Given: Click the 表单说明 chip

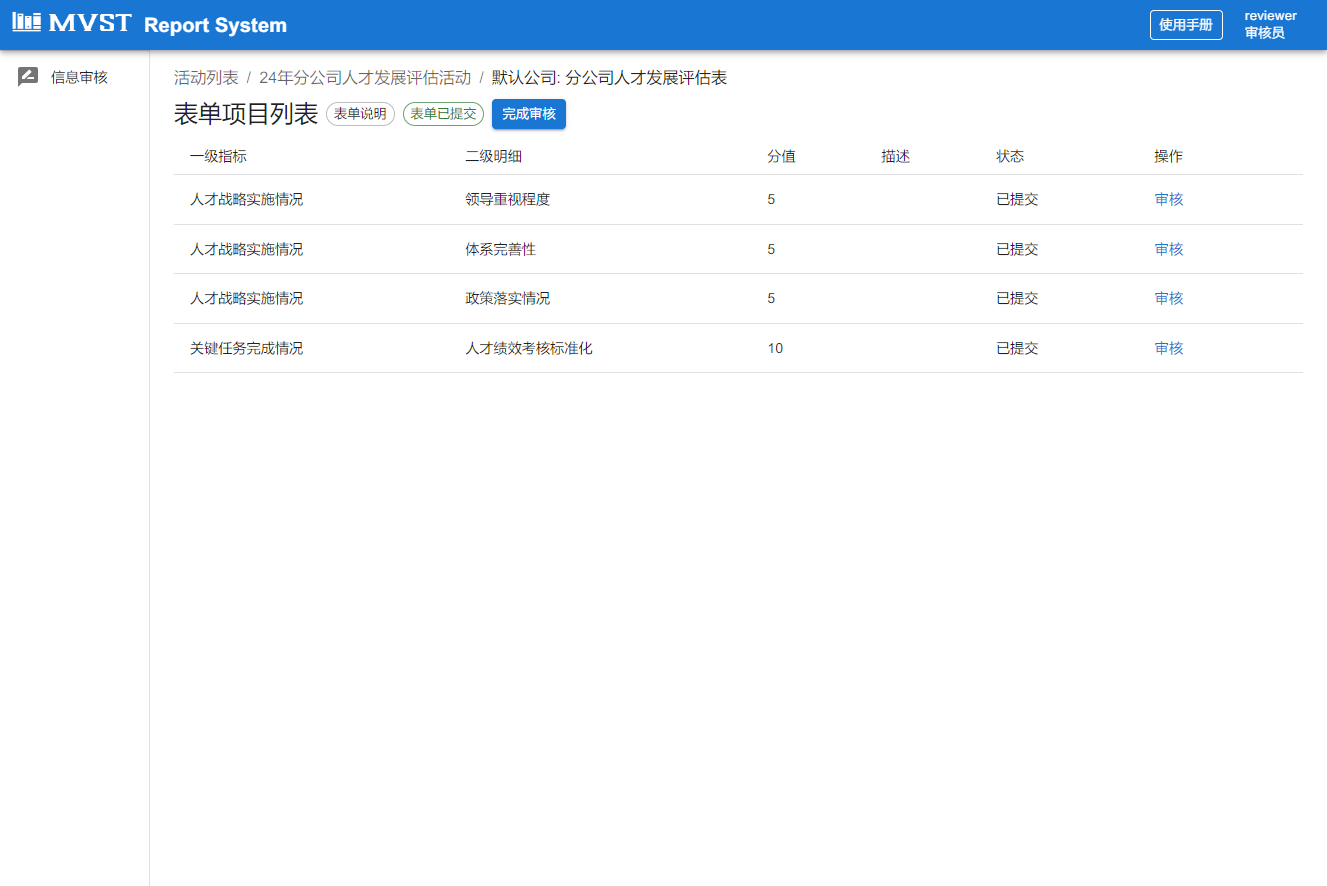Looking at the screenshot, I should pyautogui.click(x=360, y=114).
